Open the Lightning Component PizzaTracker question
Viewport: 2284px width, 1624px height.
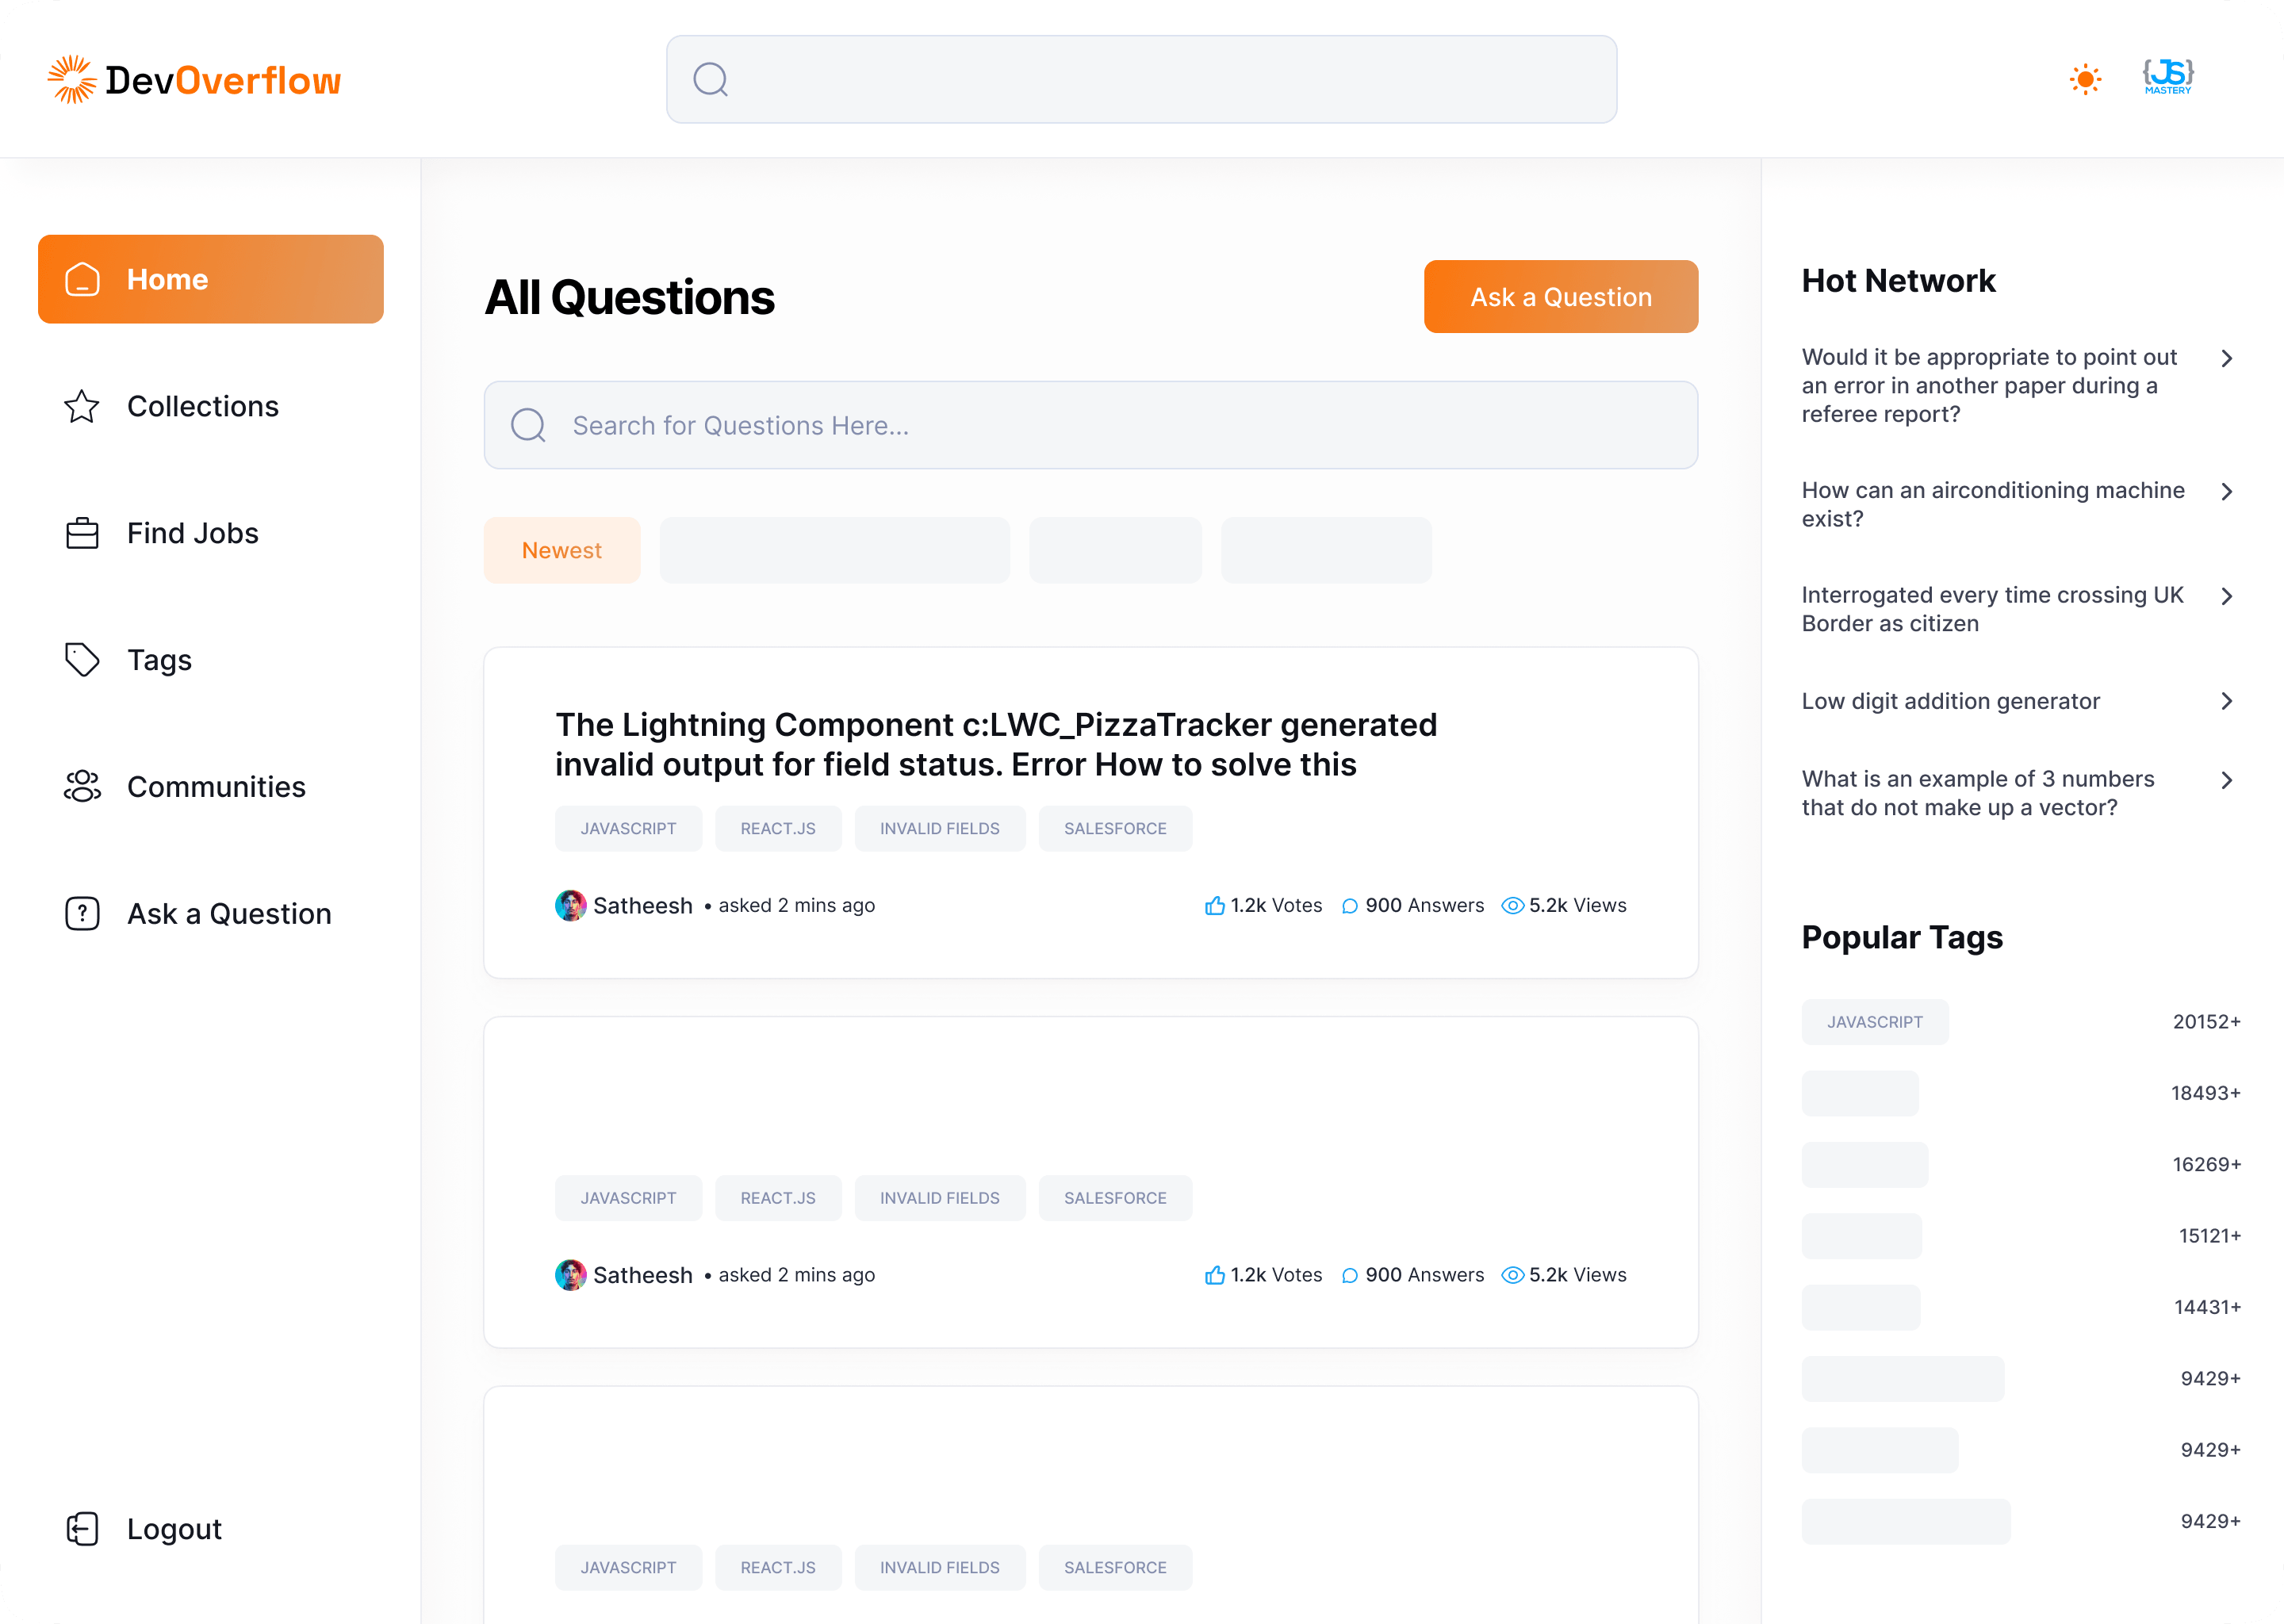coord(996,744)
